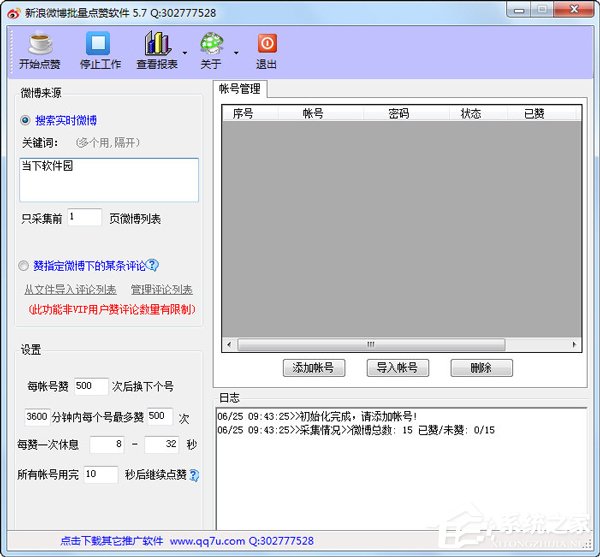Click the maximum rest seconds field 32
This screenshot has height=557, width=600.
(161, 445)
